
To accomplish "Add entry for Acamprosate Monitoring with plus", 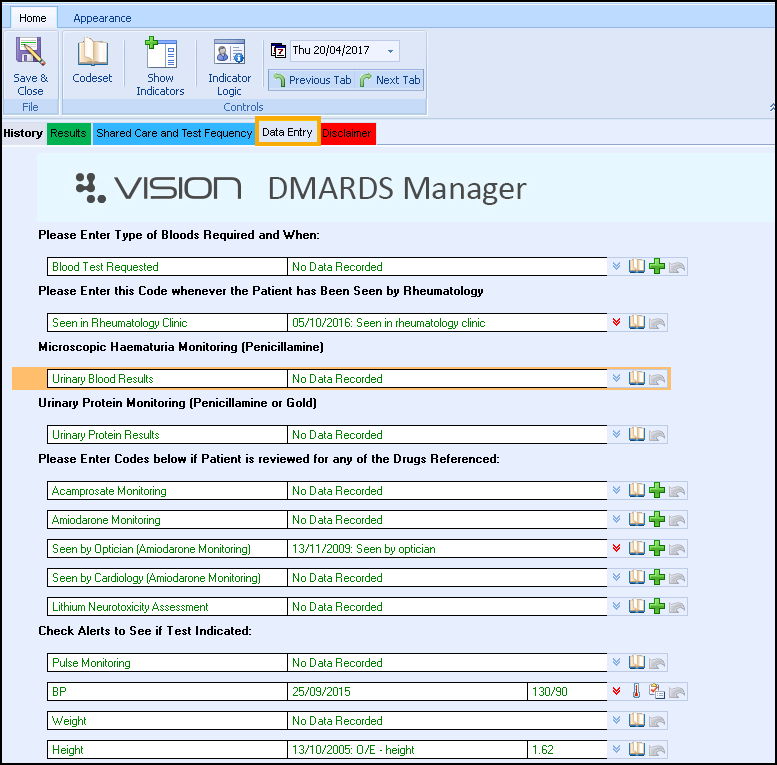I will pyautogui.click(x=657, y=491).
